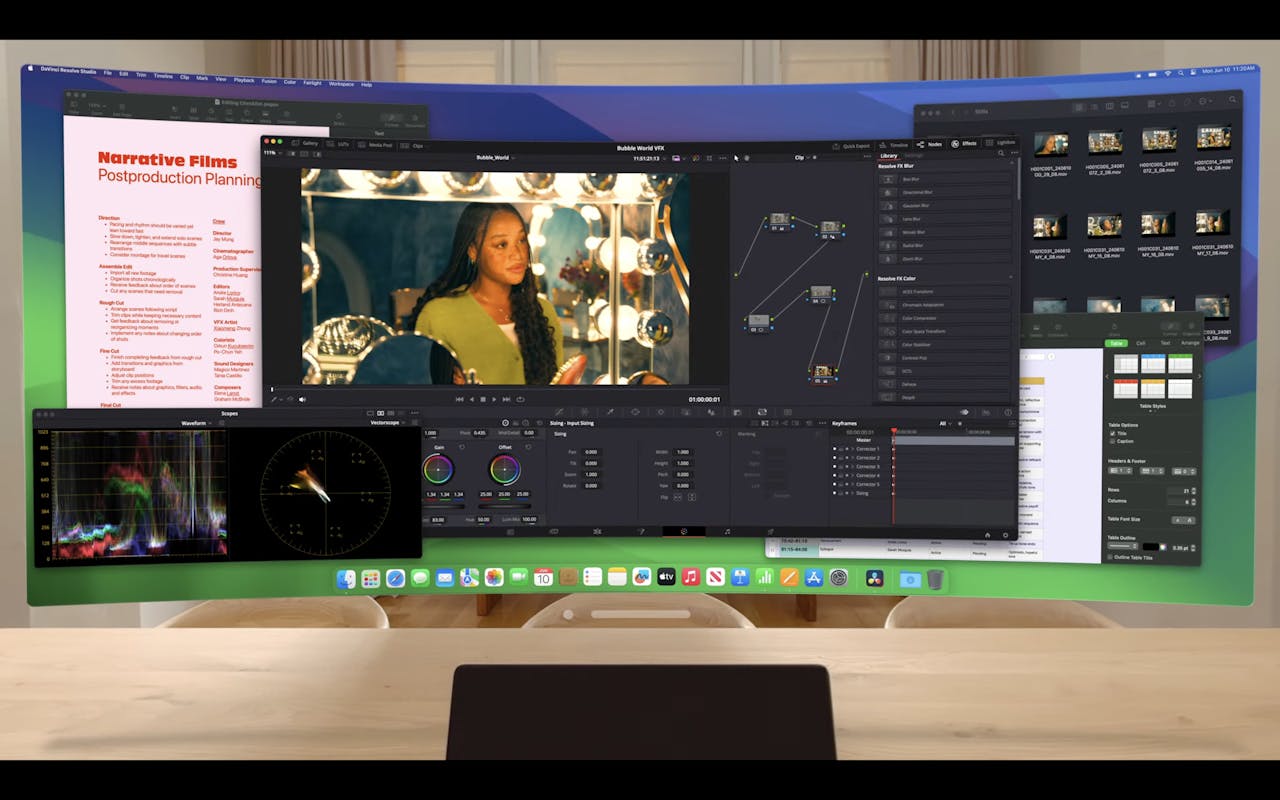The height and width of the screenshot is (800, 1280).
Task: Select Gaussian Blur effect in library
Action: pyautogui.click(x=944, y=205)
